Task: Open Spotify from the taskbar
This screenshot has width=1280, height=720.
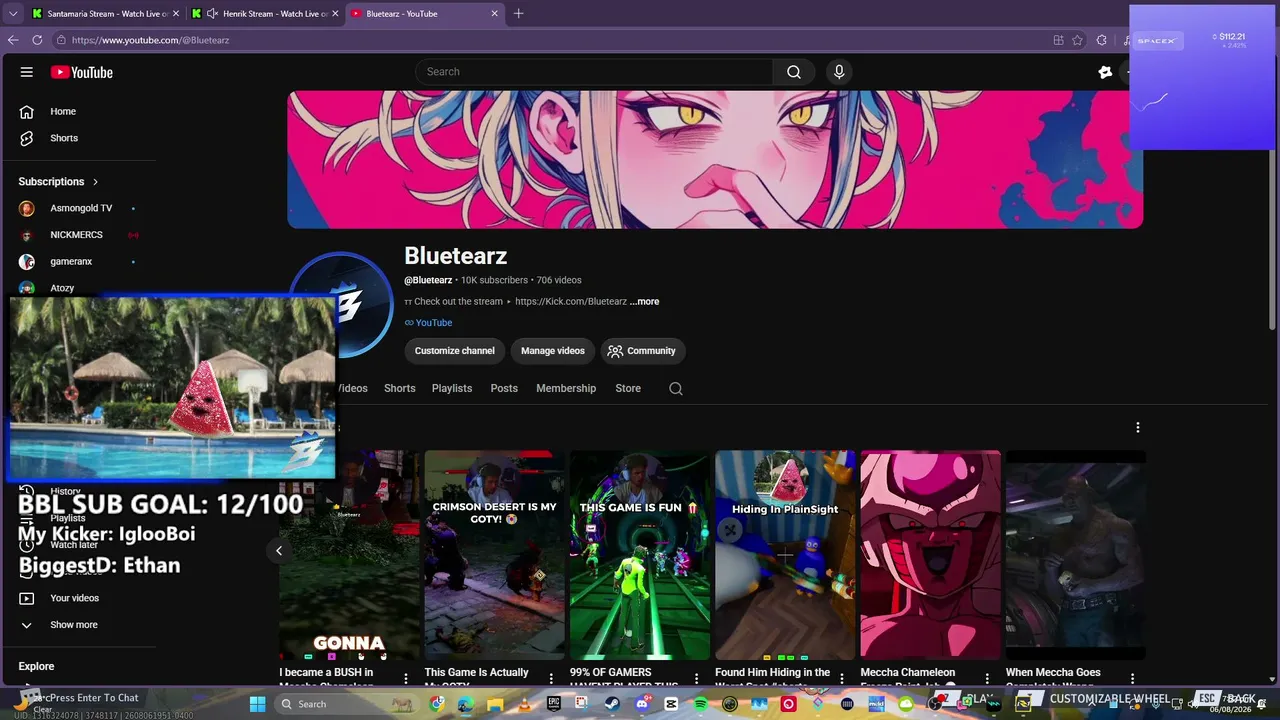Action: 700,704
